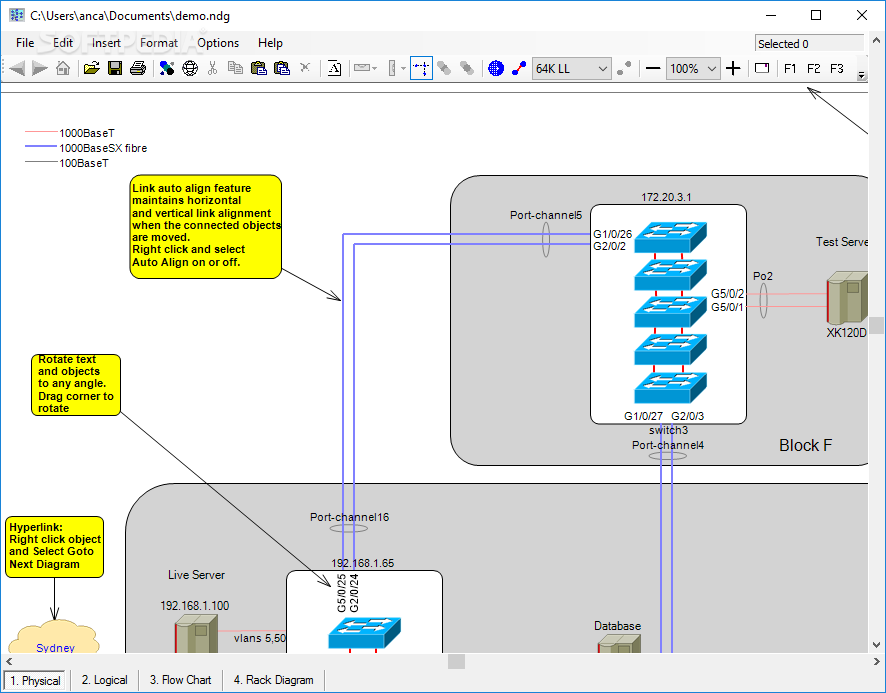886x693 pixels.
Task: Cut the selected diagram object
Action: 214,68
